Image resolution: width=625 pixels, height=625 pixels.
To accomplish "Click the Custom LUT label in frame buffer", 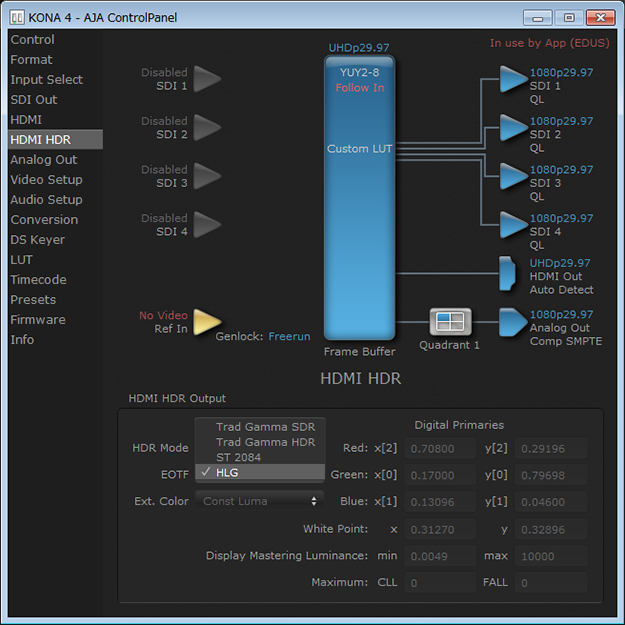I will tap(359, 149).
